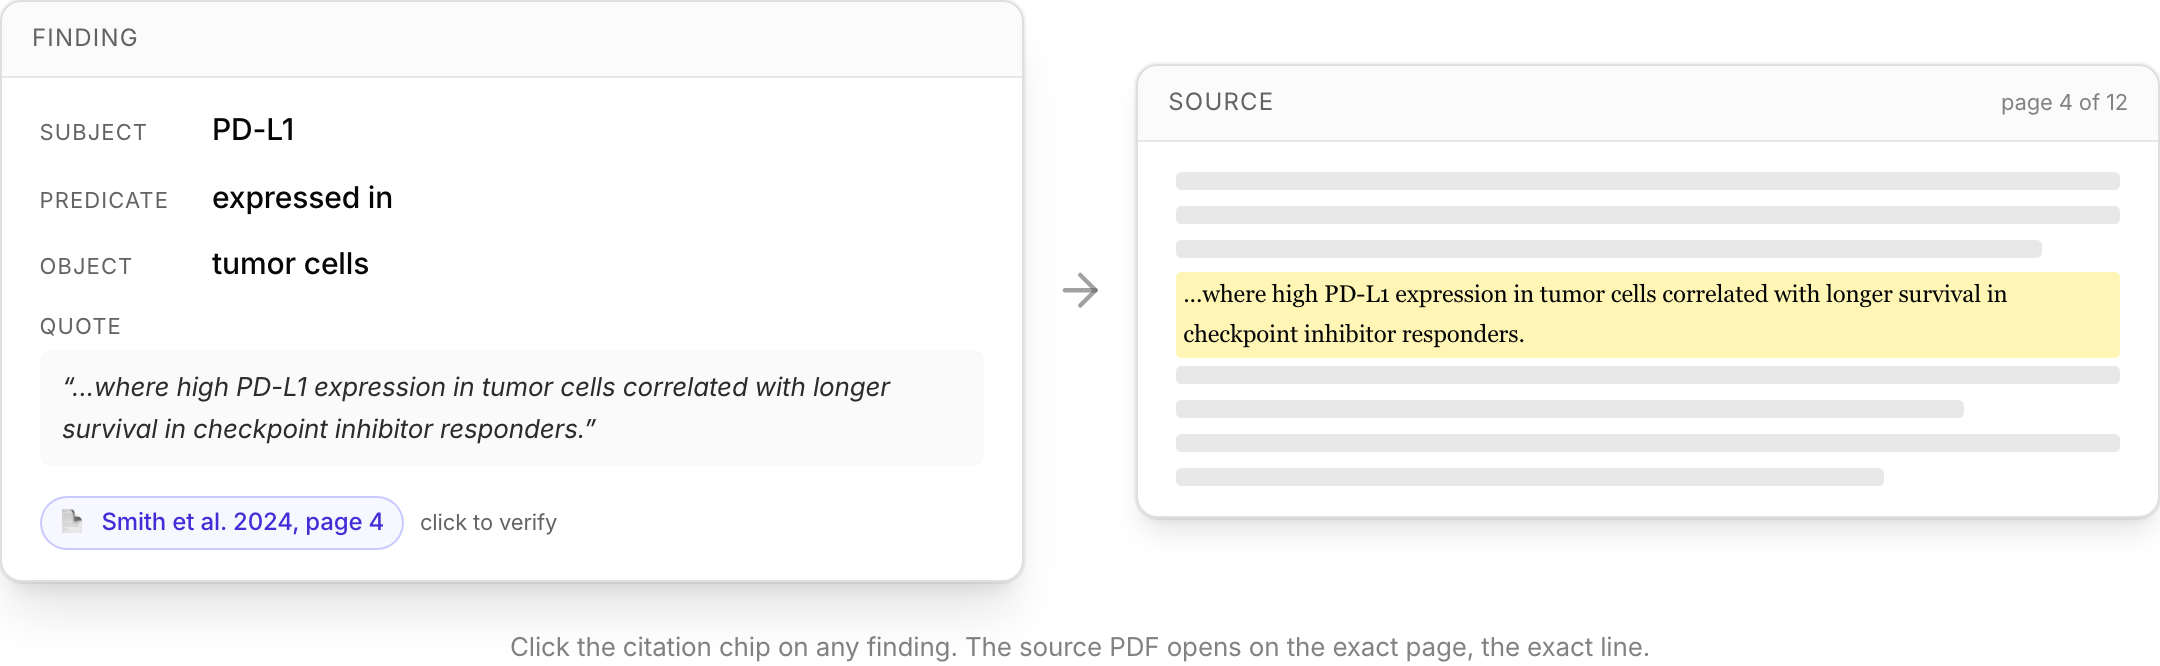Click the PREDICATE field label
2160x666 pixels.
coord(104,201)
